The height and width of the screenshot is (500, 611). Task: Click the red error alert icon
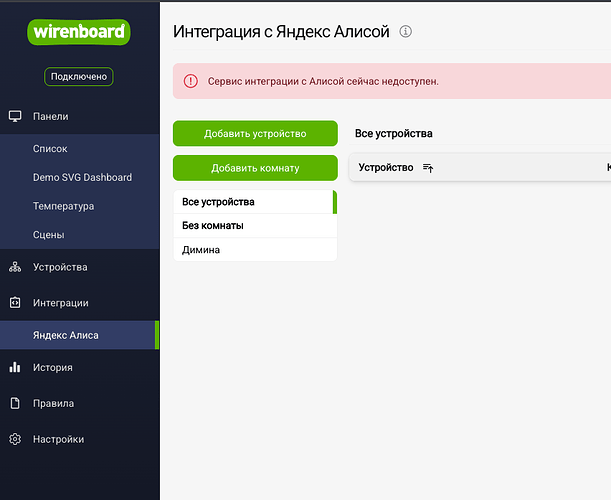[x=191, y=81]
